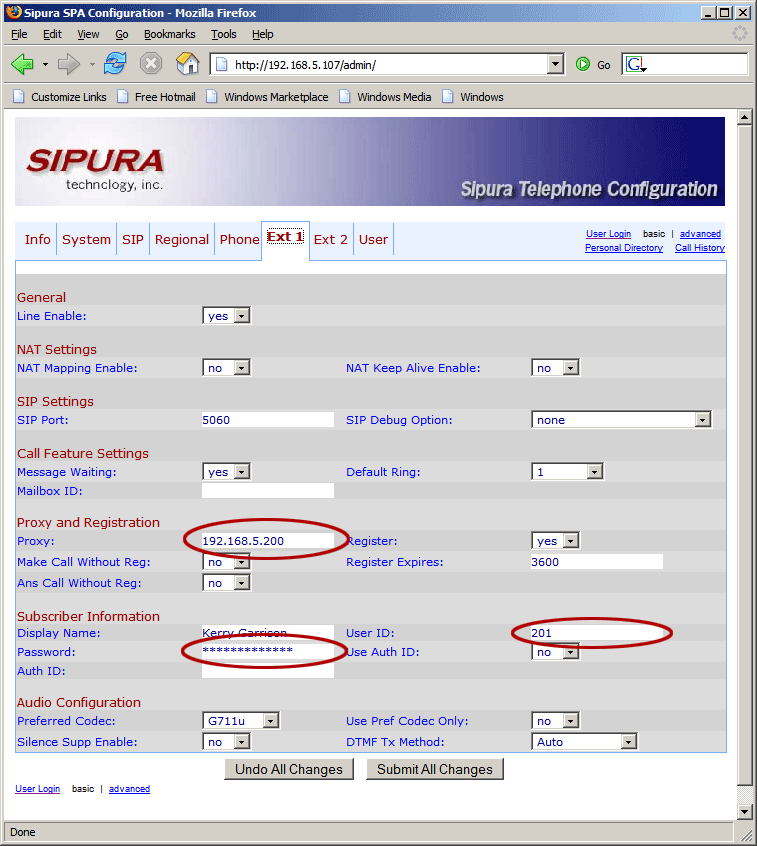Switch to the Ext 2 tab
The image size is (757, 846).
click(331, 239)
